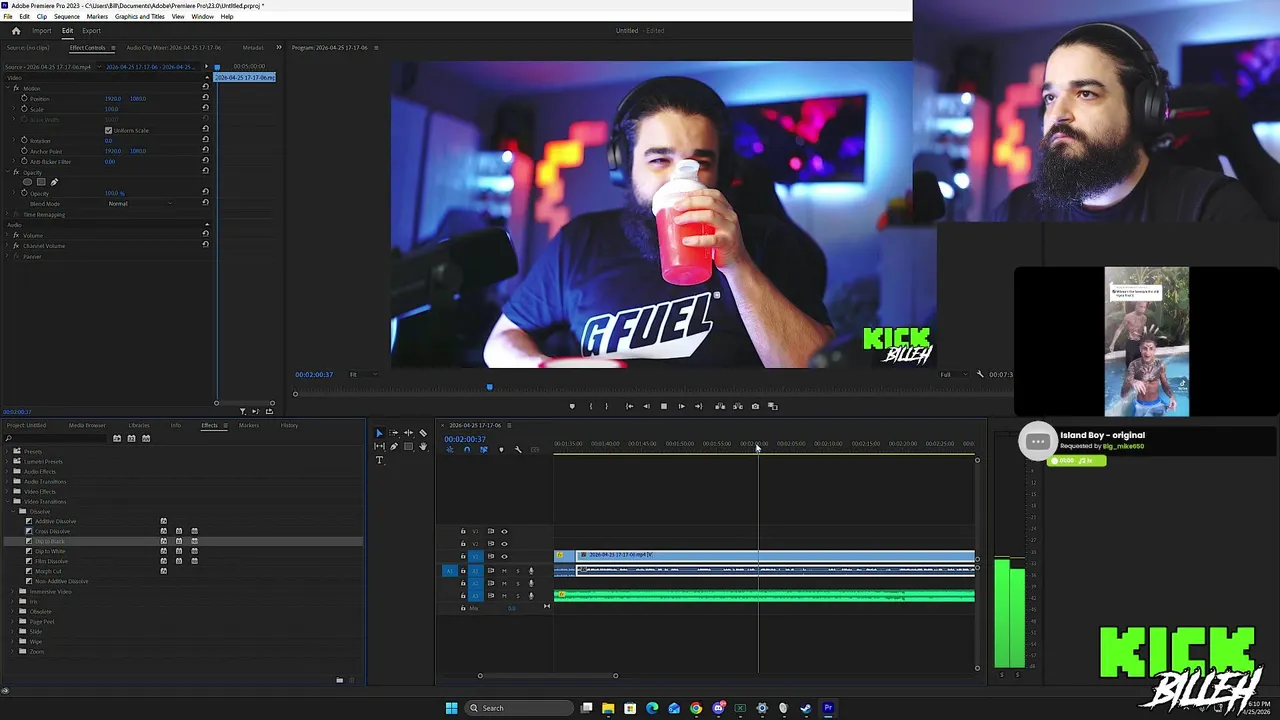Image resolution: width=1280 pixels, height=720 pixels.
Task: Open Audio Clip Mixer tab
Action: (174, 47)
